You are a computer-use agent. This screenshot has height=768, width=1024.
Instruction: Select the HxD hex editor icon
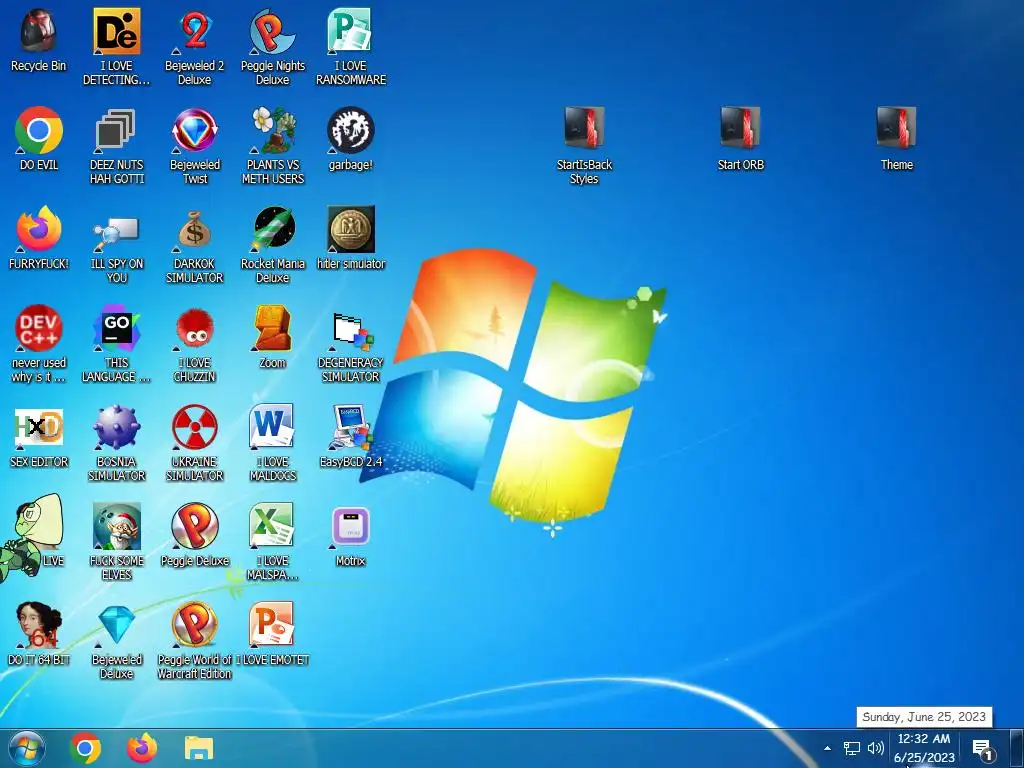[x=39, y=427]
